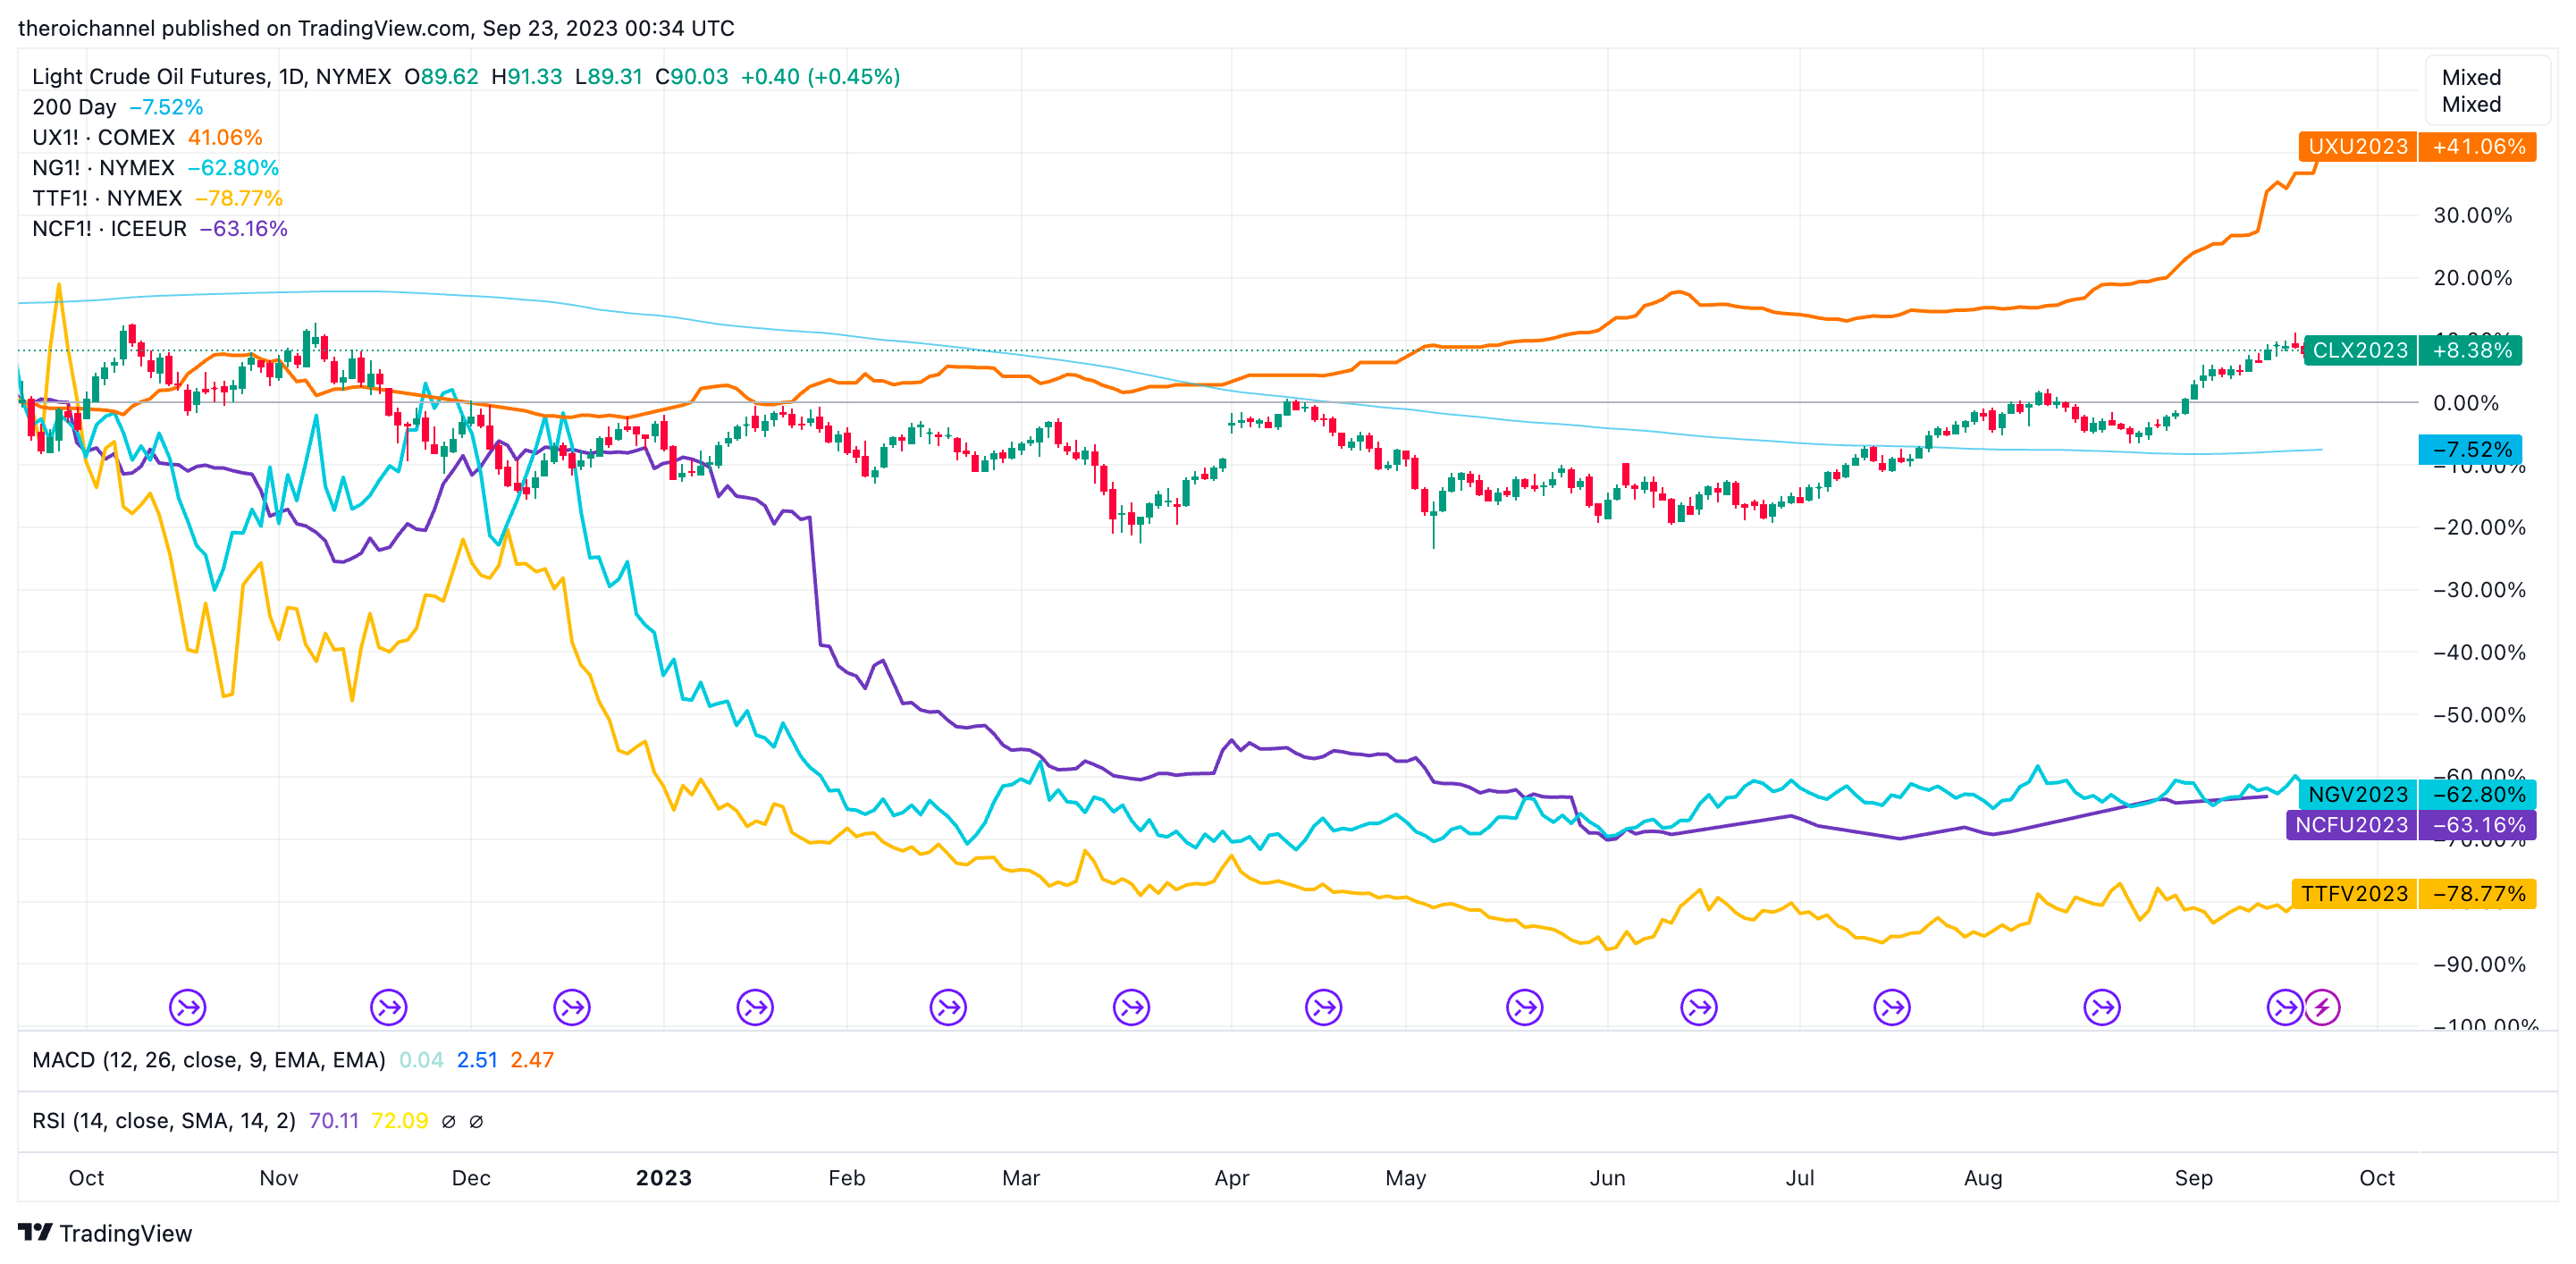
Task: Click the orange UXU2023 price label
Action: (x=2357, y=147)
